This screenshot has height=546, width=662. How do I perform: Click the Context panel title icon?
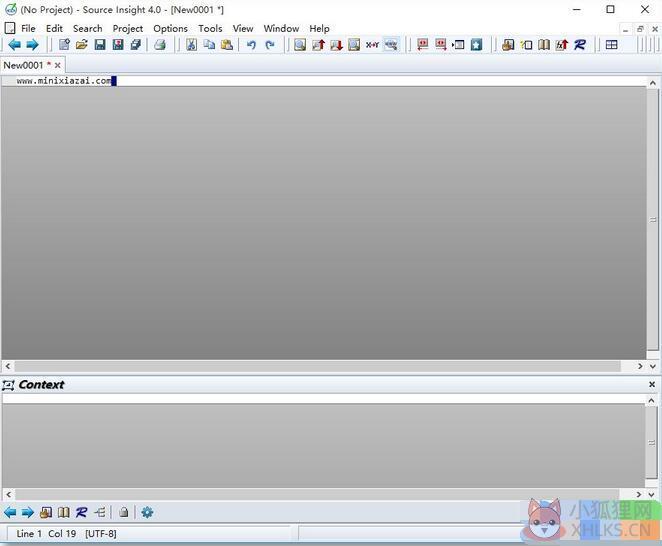[x=8, y=385]
